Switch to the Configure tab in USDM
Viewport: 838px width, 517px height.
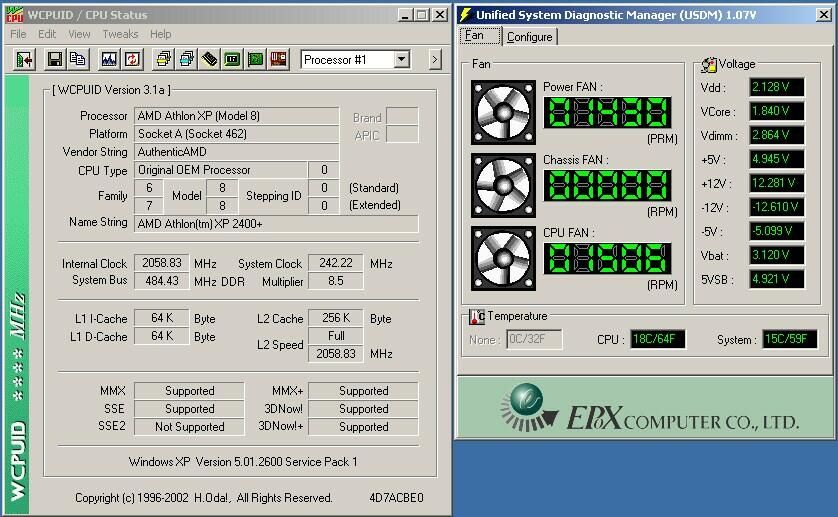(x=530, y=37)
